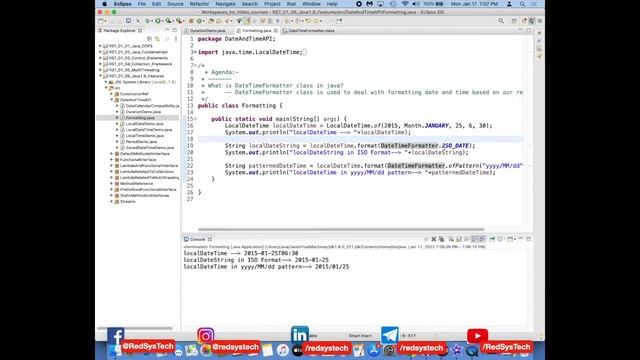640x360 pixels.
Task: Expand RST_01_04_Collection_Framework project
Action: tap(100, 64)
